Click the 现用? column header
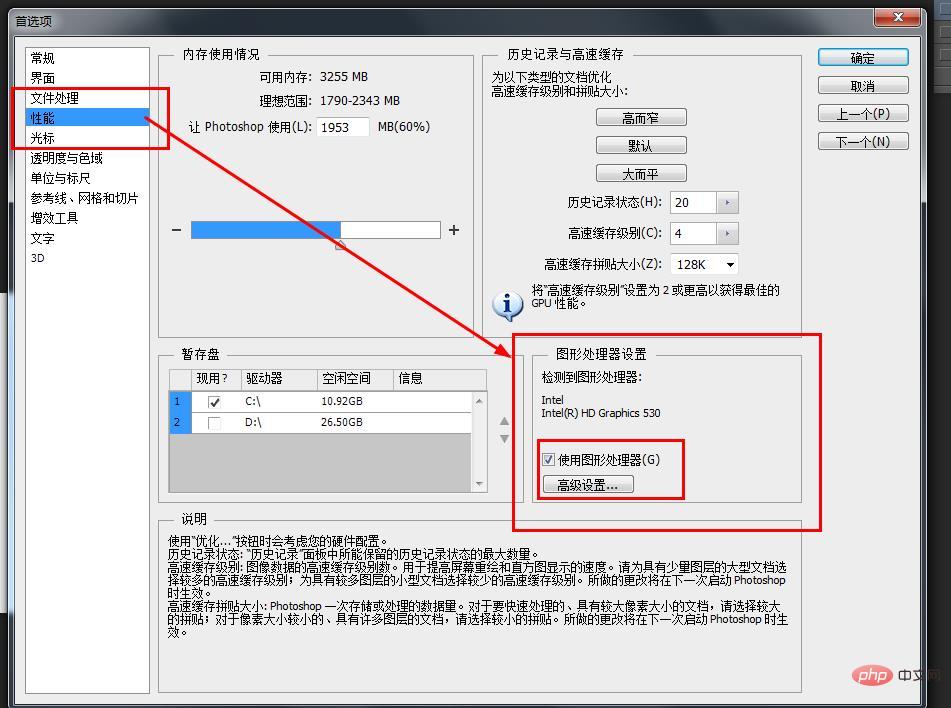The height and width of the screenshot is (708, 951). point(217,379)
